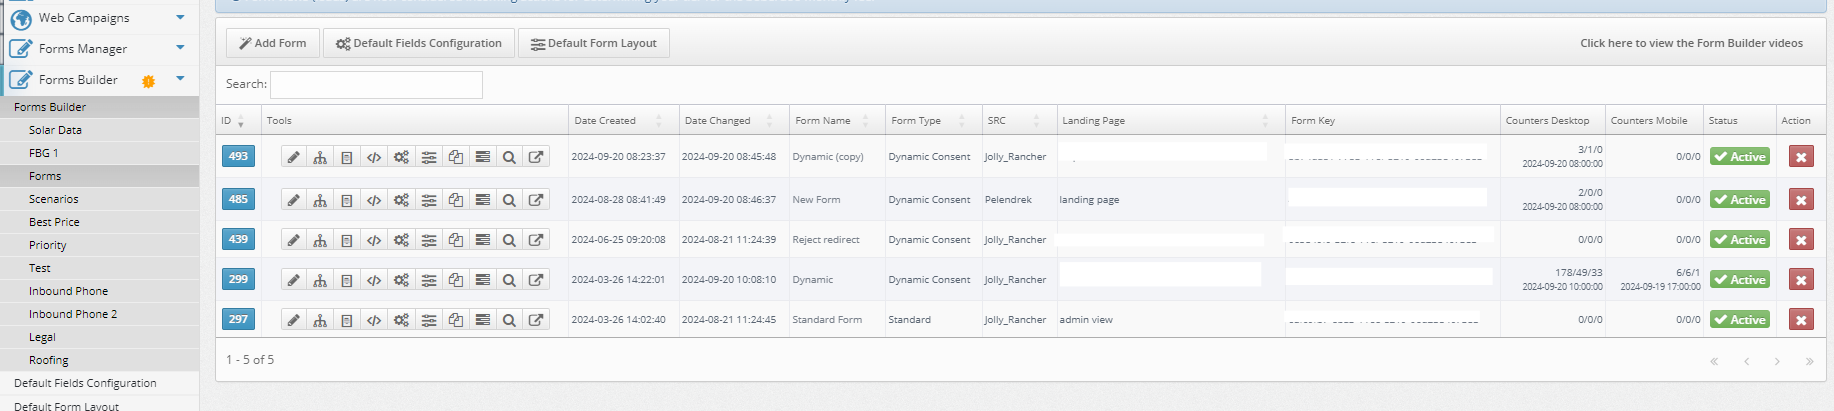
Task: Expand the Web Campaigns menu arrow
Action: click(180, 17)
